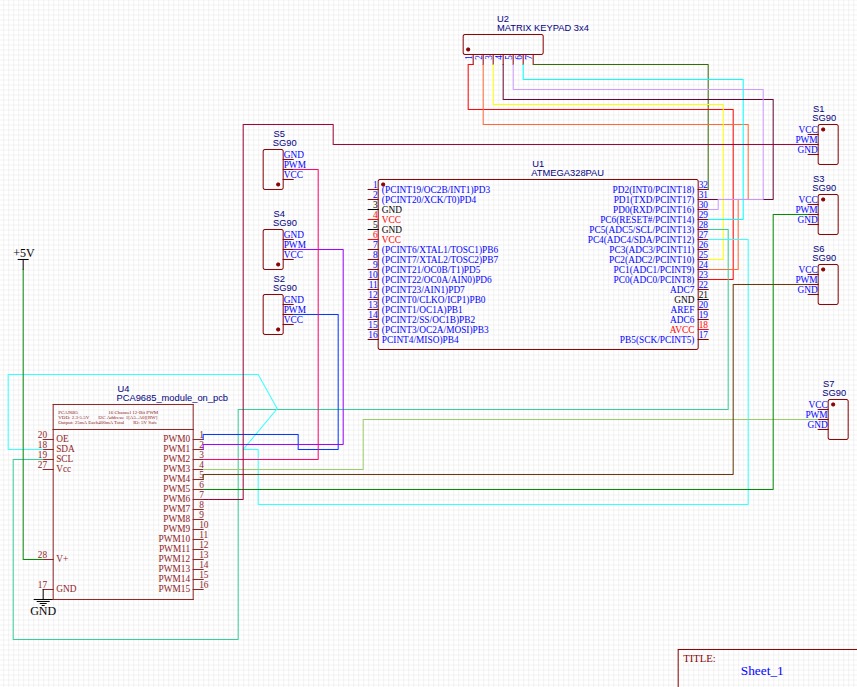This screenshot has height=687, width=857.
Task: Click the PWM pin label of S1
Action: coord(807,139)
